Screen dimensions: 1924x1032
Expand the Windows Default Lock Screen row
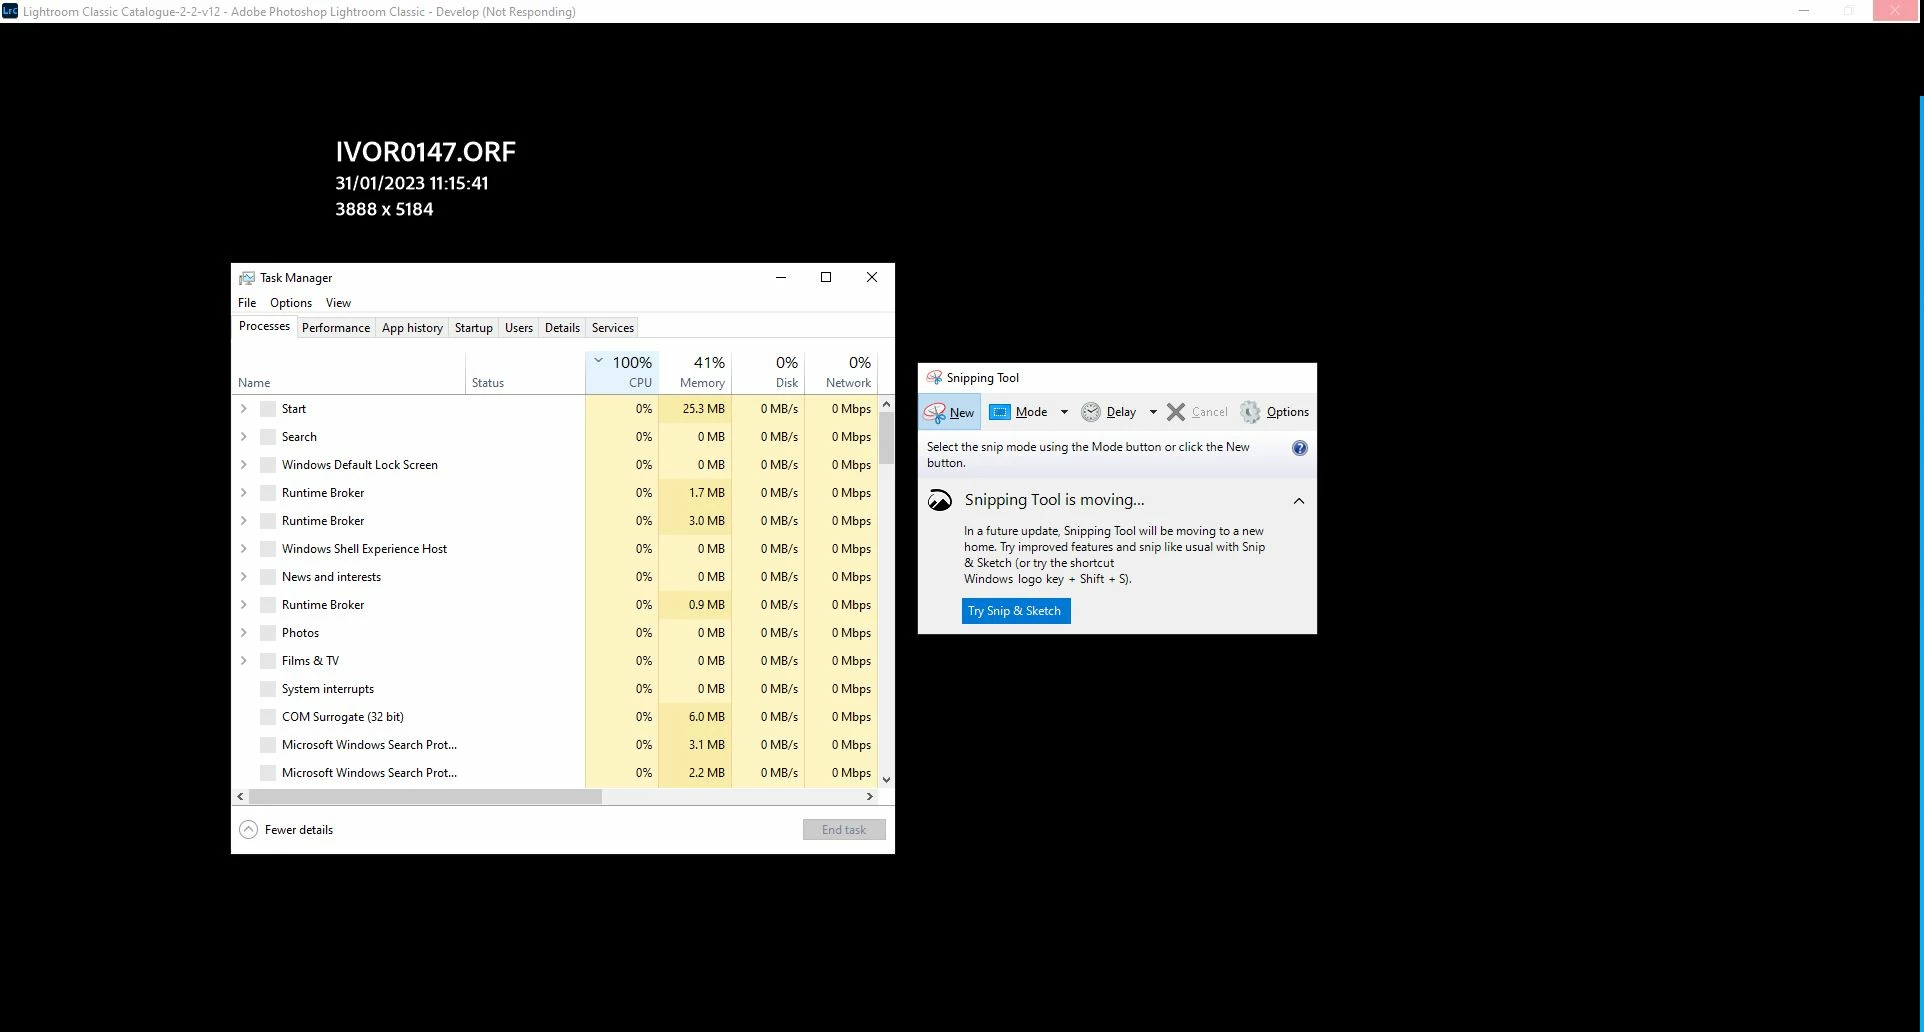(x=243, y=465)
